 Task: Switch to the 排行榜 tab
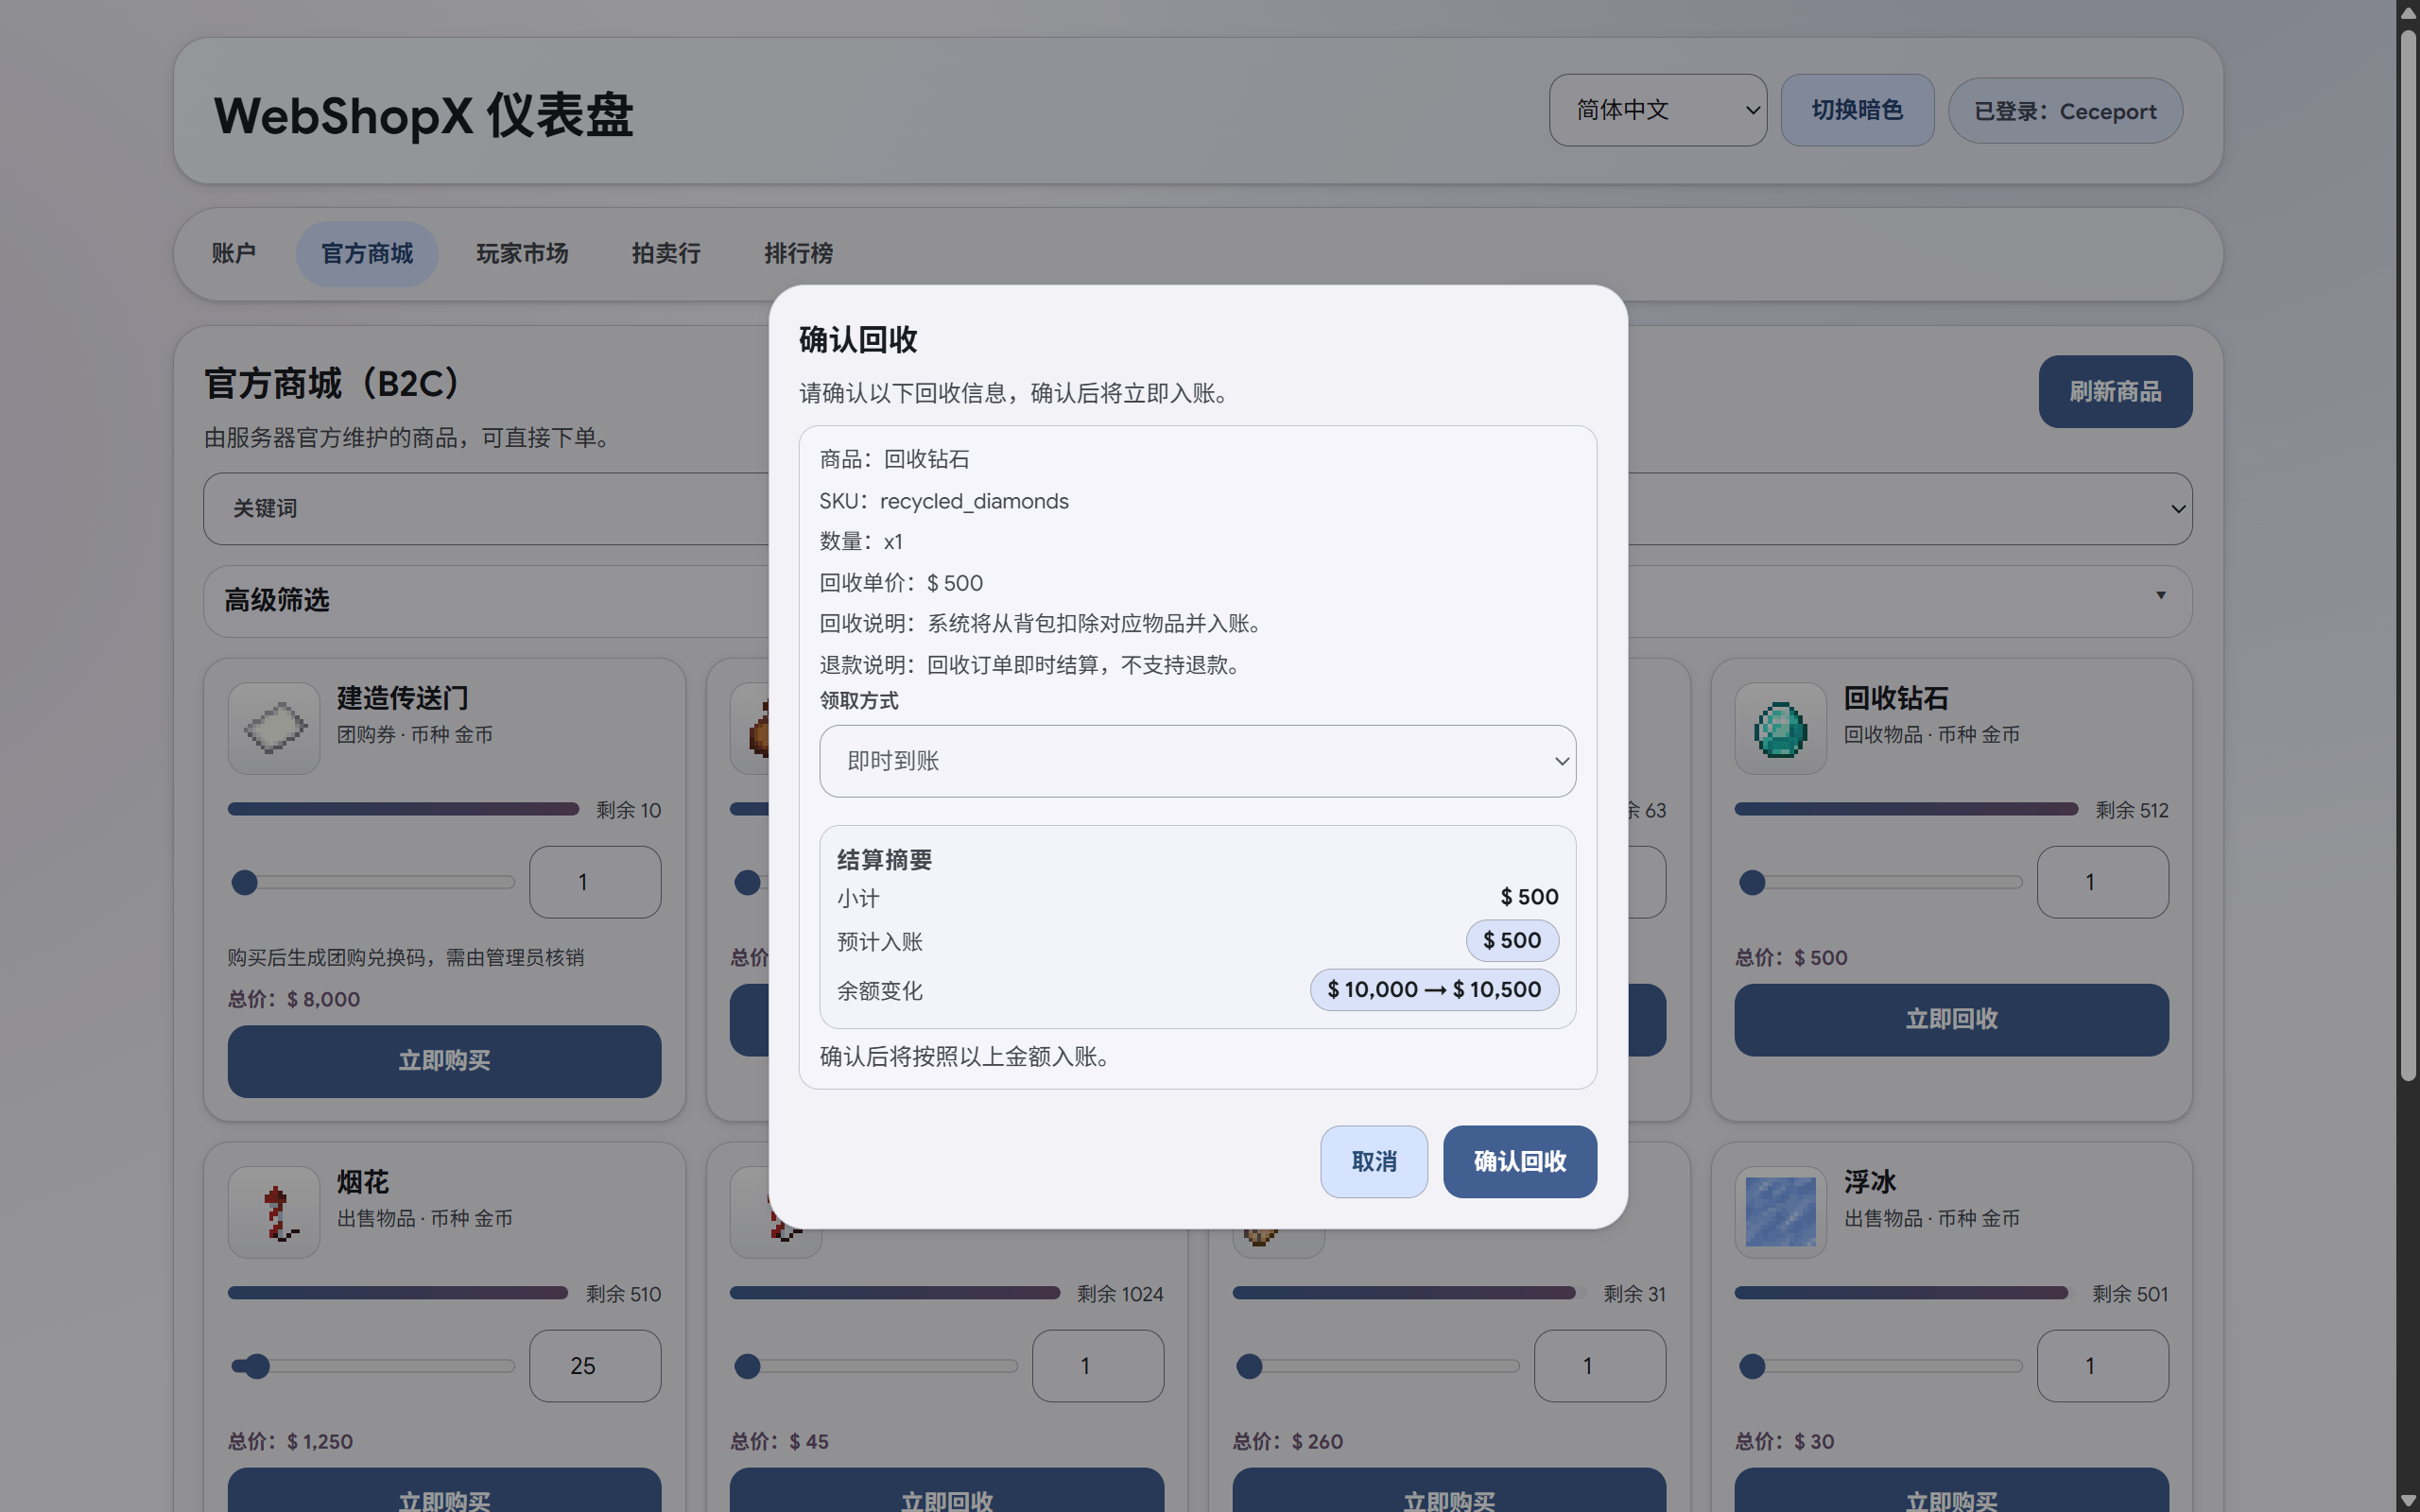pos(798,254)
